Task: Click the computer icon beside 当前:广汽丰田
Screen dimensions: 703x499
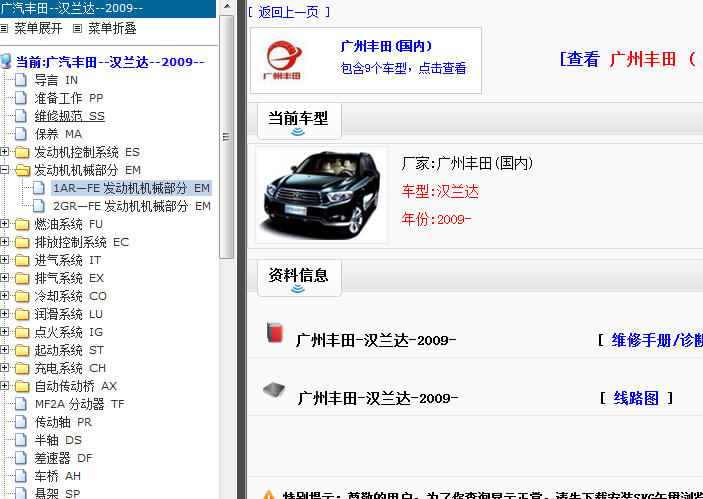Action: click(x=6, y=61)
